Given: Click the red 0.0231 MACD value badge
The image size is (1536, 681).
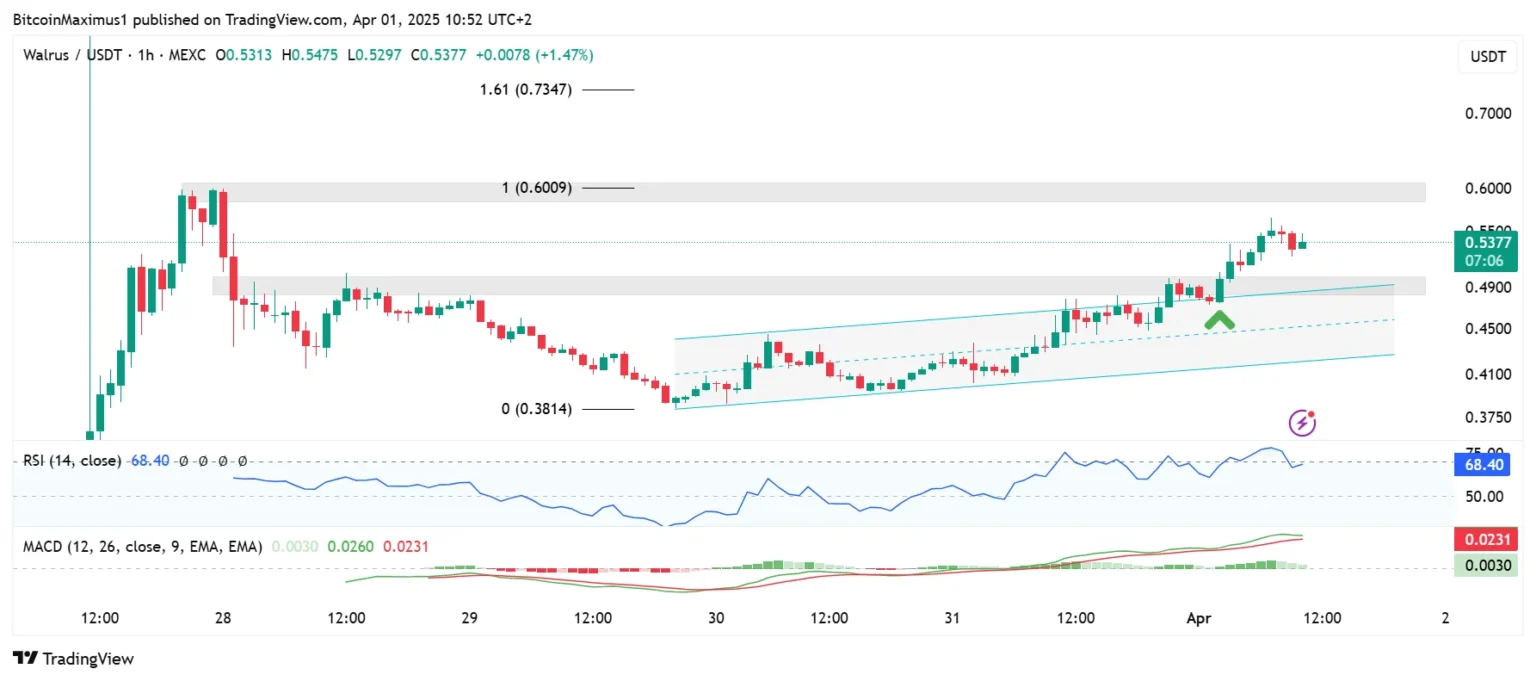Looking at the screenshot, I should tap(1486, 539).
